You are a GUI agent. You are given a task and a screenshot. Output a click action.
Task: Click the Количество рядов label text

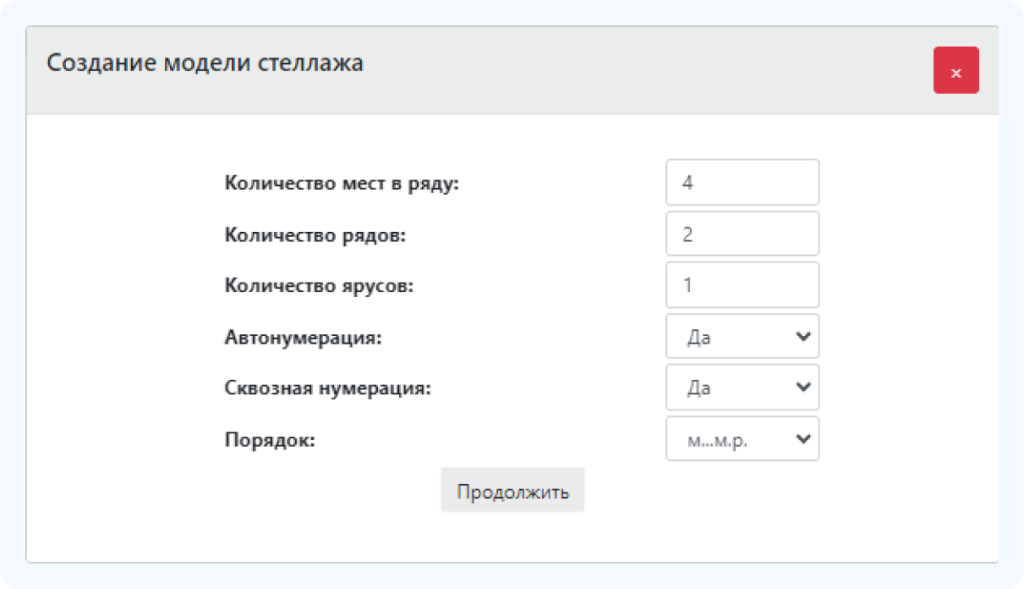pyautogui.click(x=315, y=235)
